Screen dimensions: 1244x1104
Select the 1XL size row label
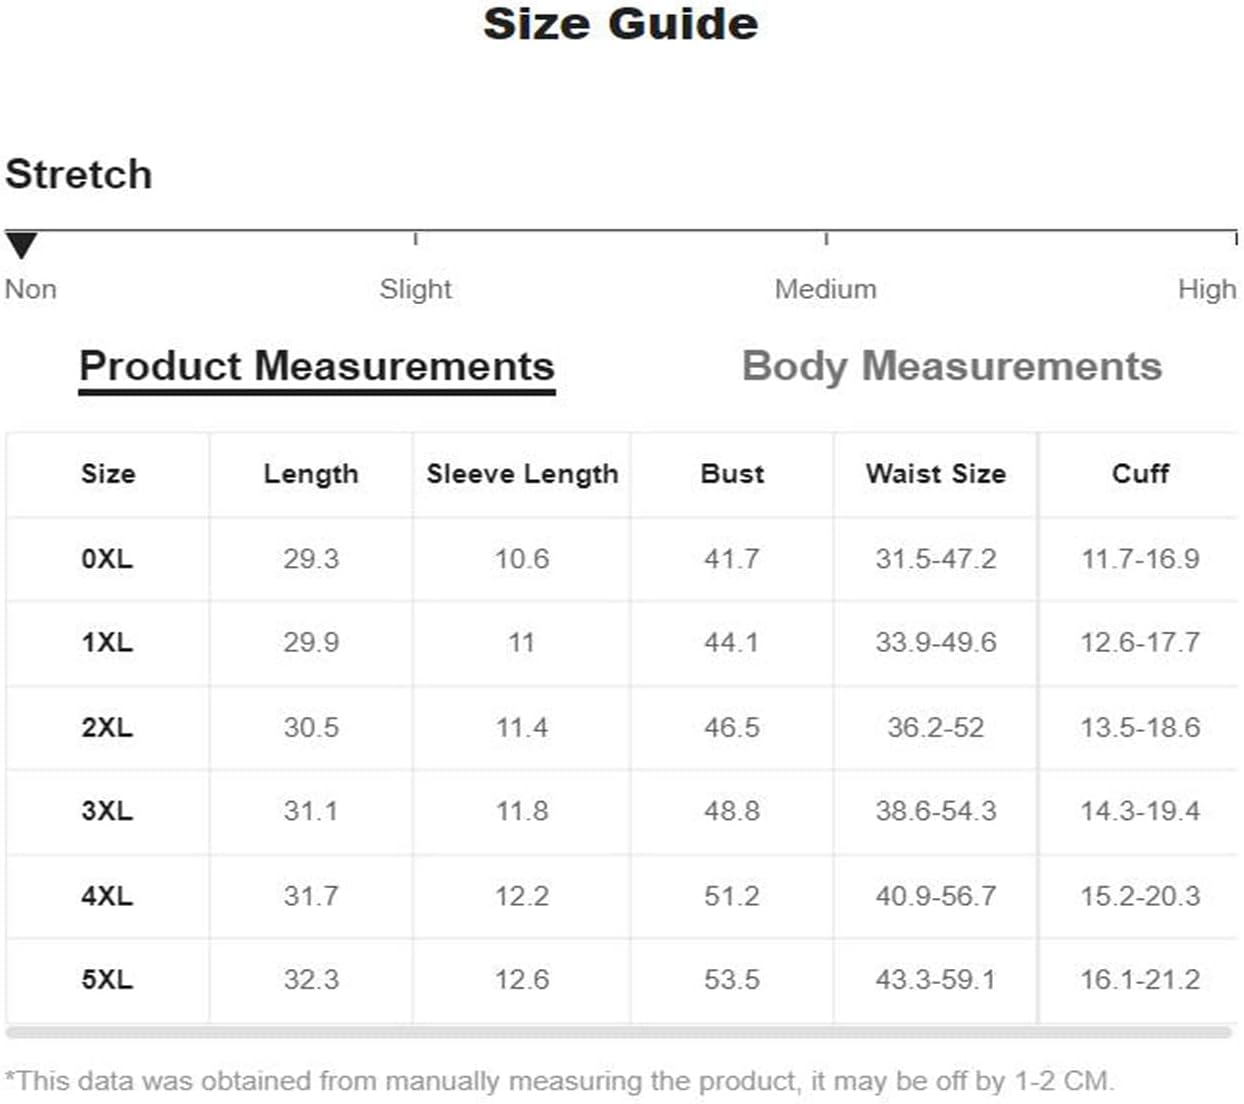[x=107, y=642]
